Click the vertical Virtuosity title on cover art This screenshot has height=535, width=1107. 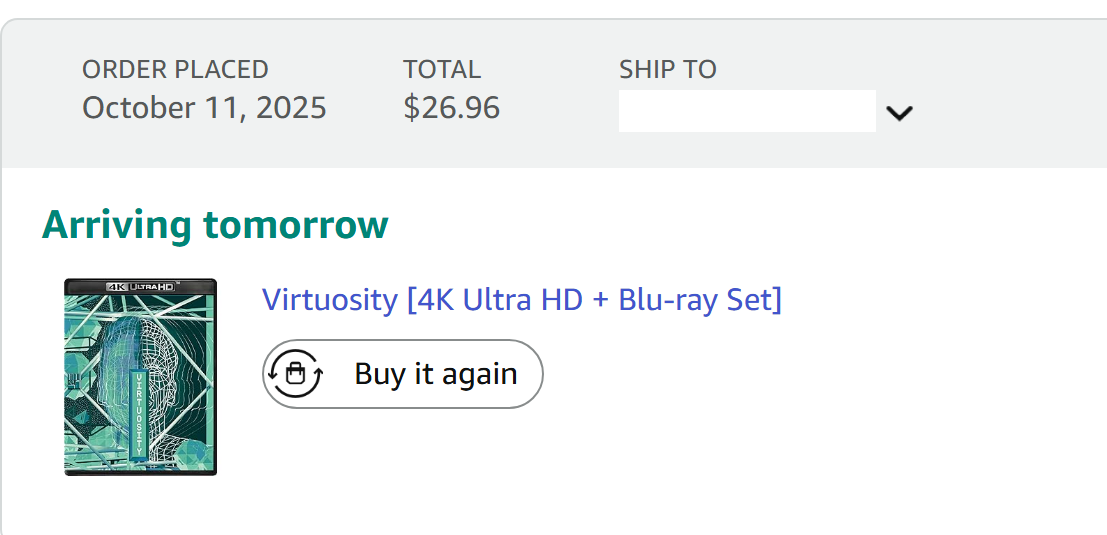point(138,416)
